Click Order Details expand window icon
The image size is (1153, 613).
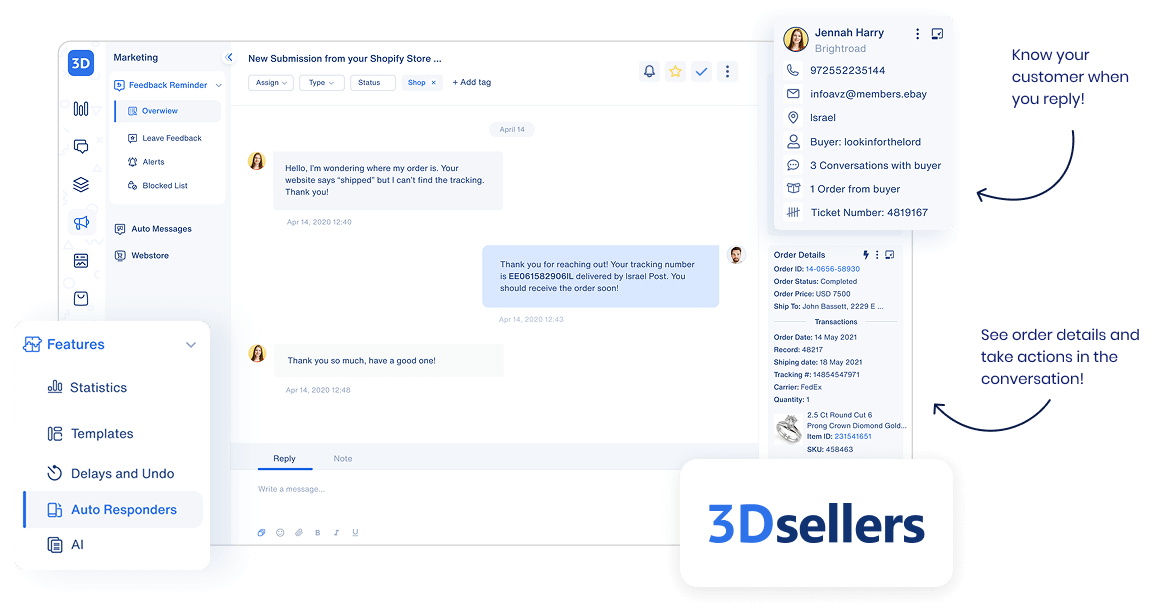(890, 255)
